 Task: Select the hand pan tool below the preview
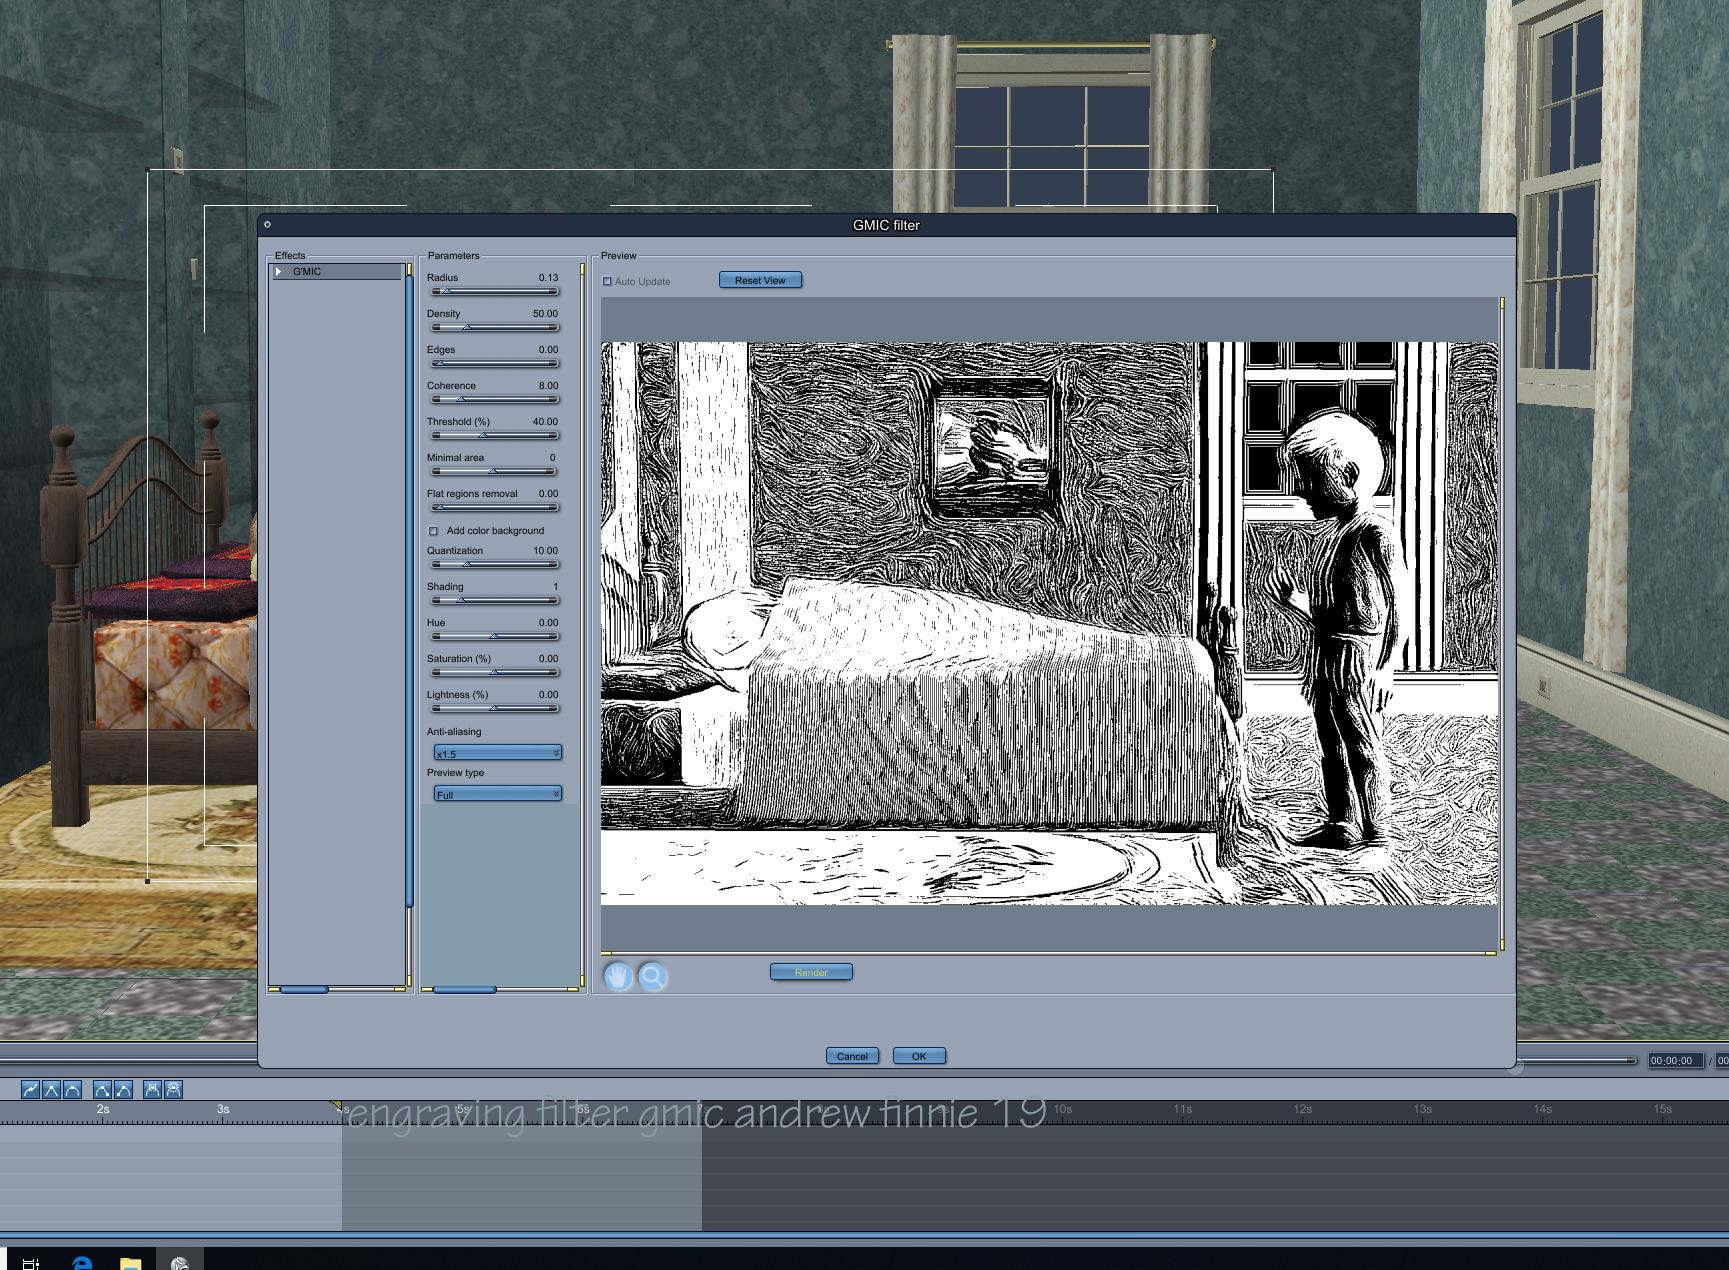[x=618, y=976]
